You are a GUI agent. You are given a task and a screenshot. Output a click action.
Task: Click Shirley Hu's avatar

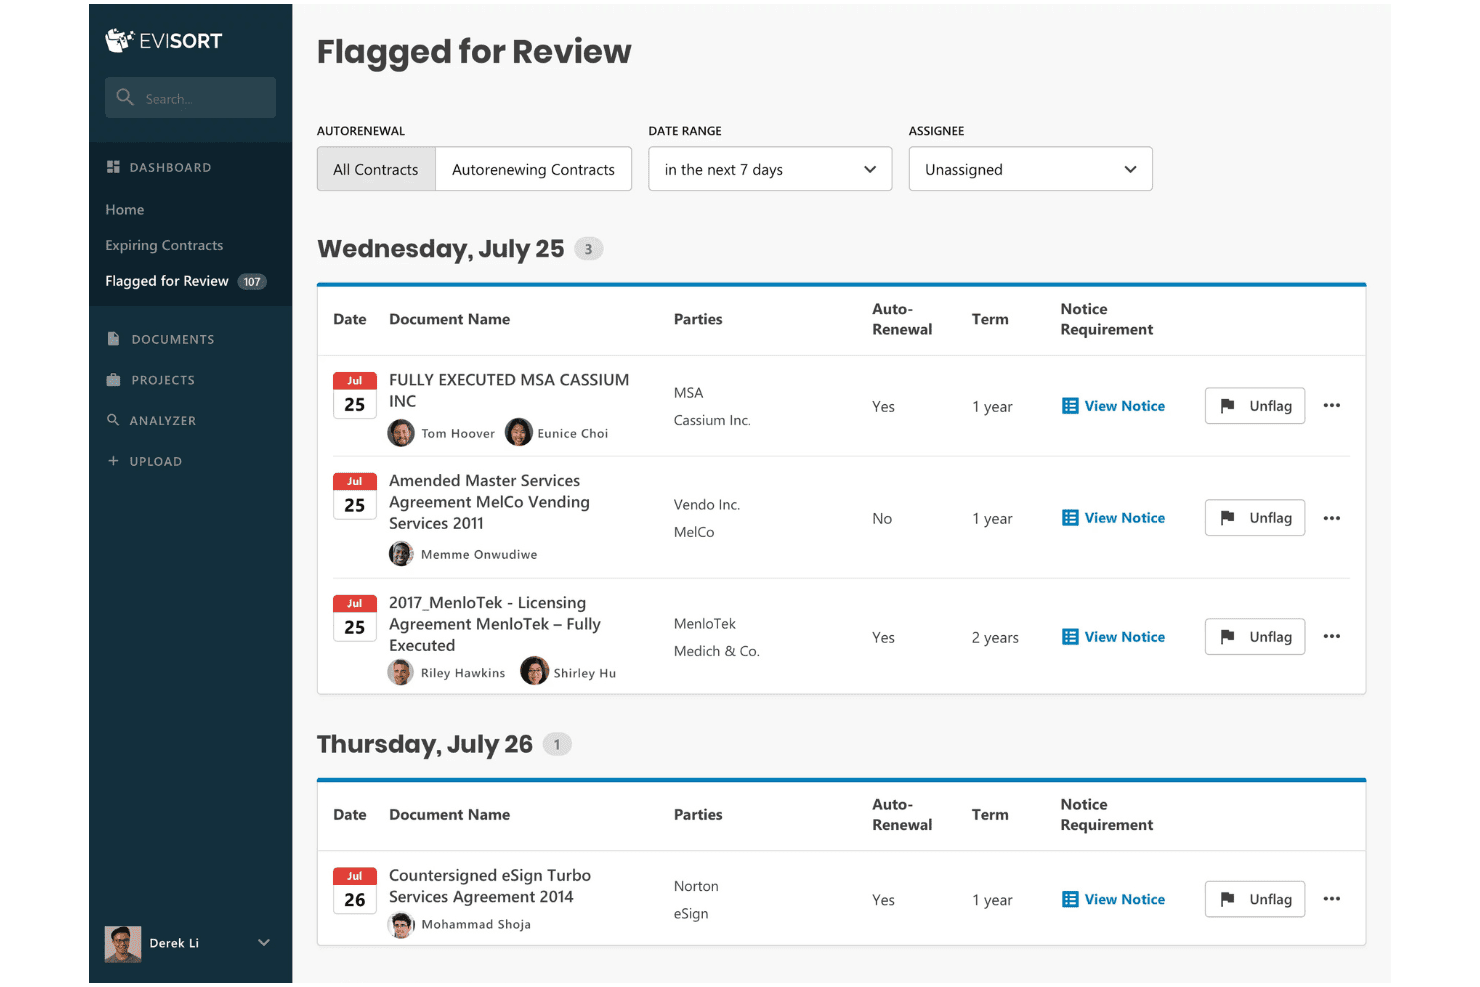[535, 671]
